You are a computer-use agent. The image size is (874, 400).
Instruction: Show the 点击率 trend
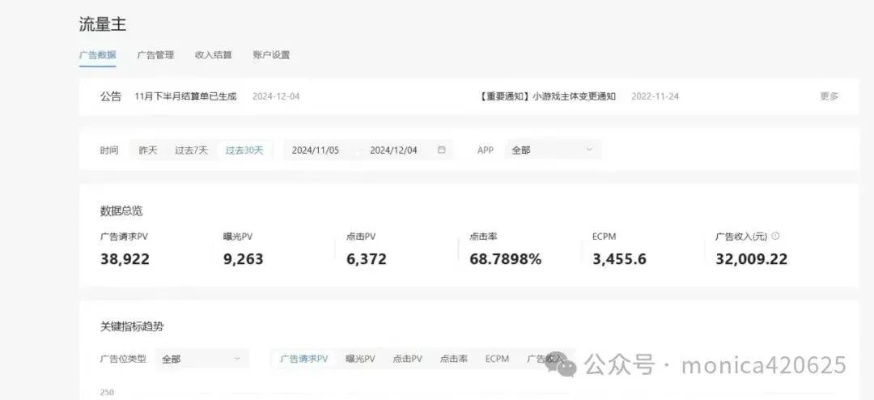tap(454, 359)
